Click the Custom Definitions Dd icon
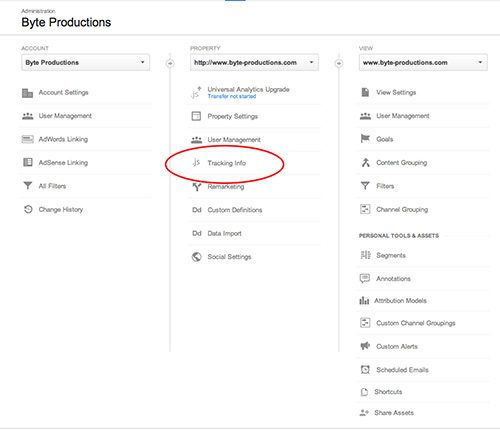The width and height of the screenshot is (500, 430). (x=197, y=210)
